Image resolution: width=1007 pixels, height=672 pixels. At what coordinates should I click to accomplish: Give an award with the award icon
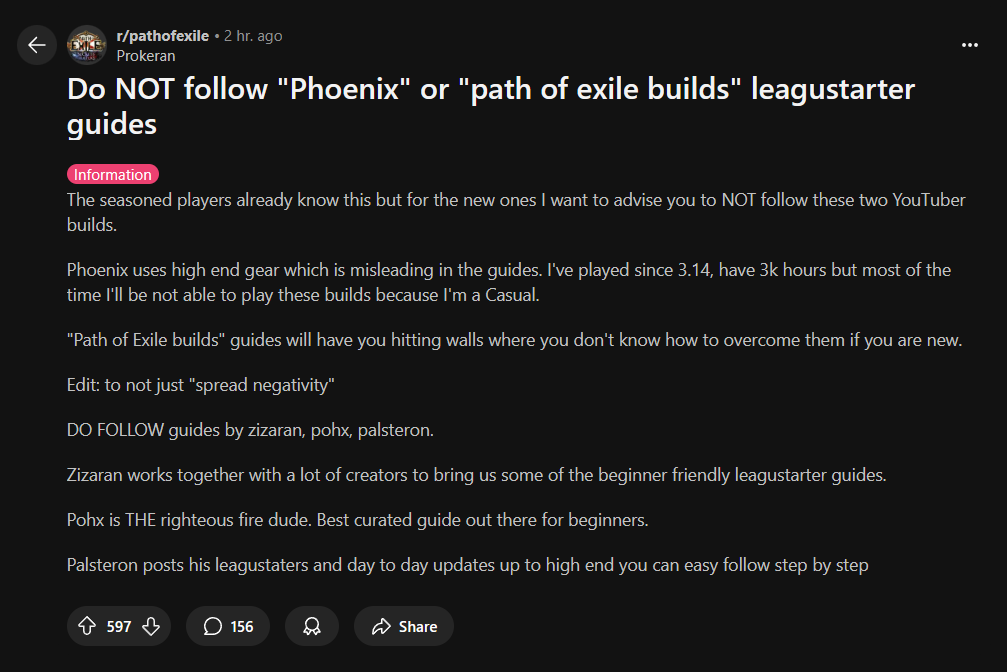pyautogui.click(x=312, y=626)
